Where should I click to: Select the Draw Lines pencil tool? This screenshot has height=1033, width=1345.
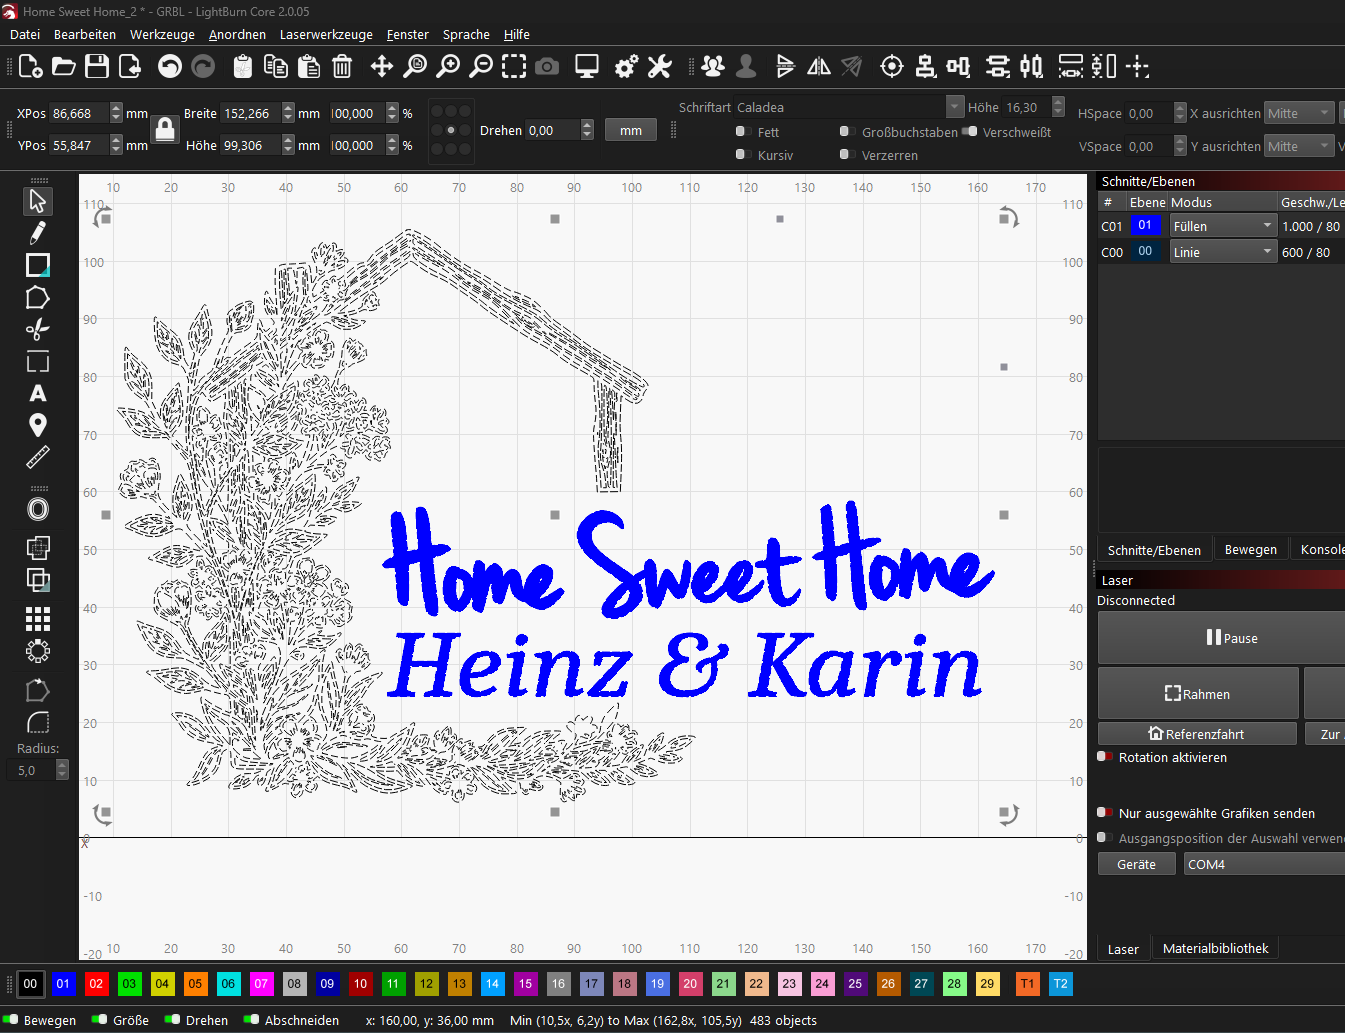click(x=38, y=233)
